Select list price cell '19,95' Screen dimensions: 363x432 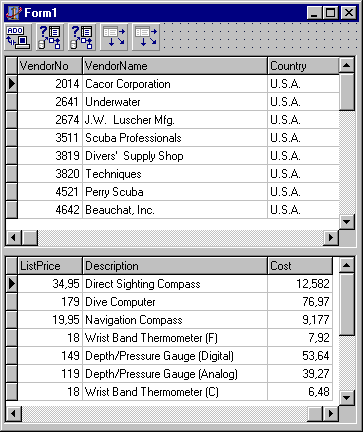coord(50,320)
